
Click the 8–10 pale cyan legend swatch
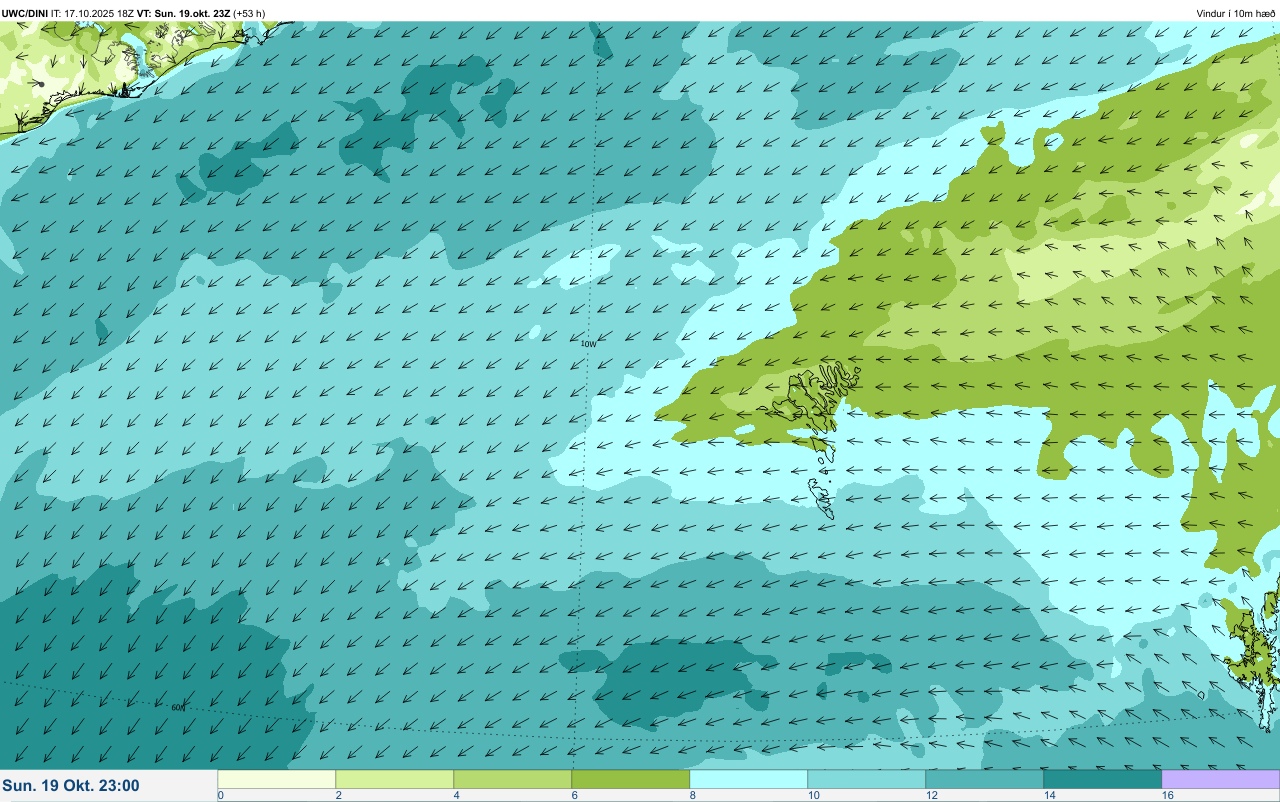tap(749, 779)
